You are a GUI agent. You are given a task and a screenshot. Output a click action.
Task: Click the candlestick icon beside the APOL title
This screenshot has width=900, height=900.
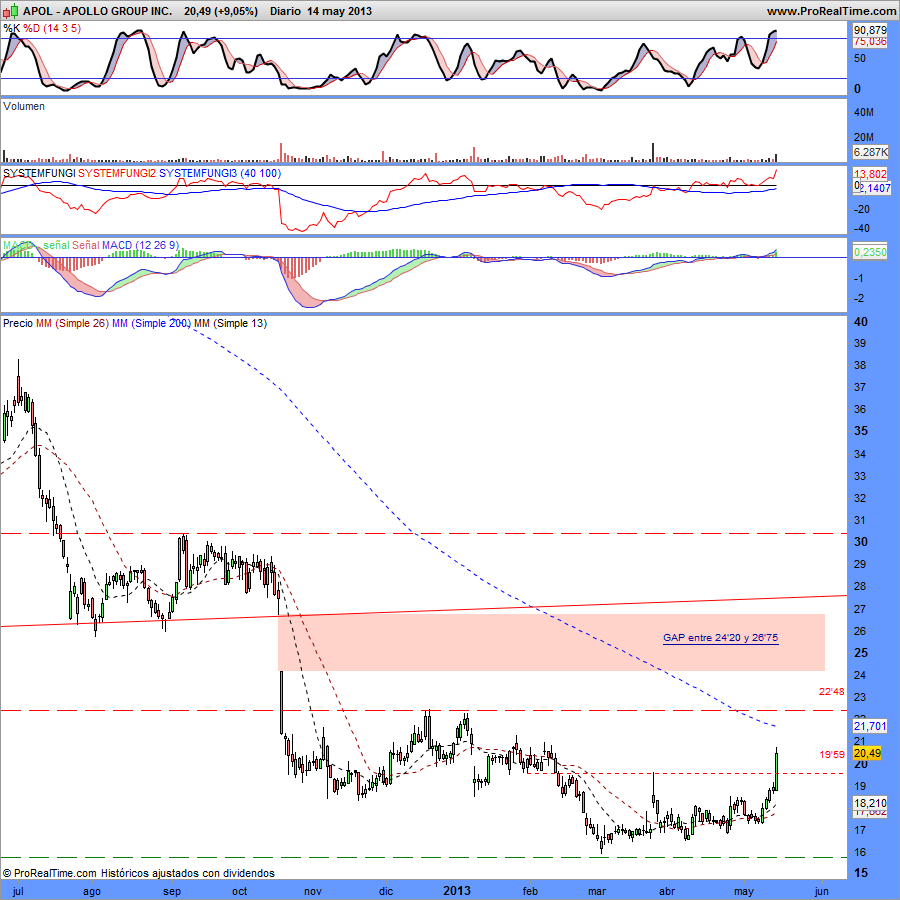(x=11, y=11)
